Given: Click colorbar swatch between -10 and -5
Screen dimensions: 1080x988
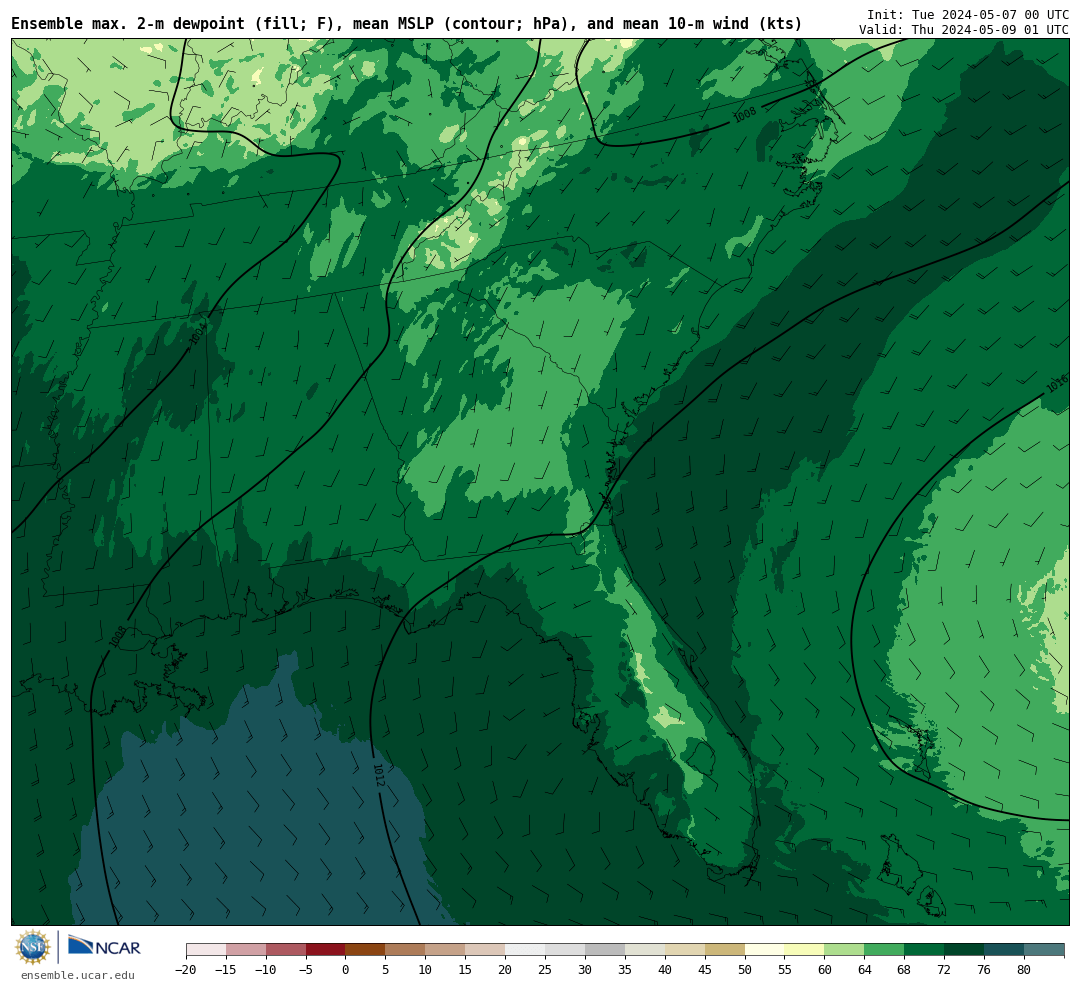Looking at the screenshot, I should (x=286, y=950).
